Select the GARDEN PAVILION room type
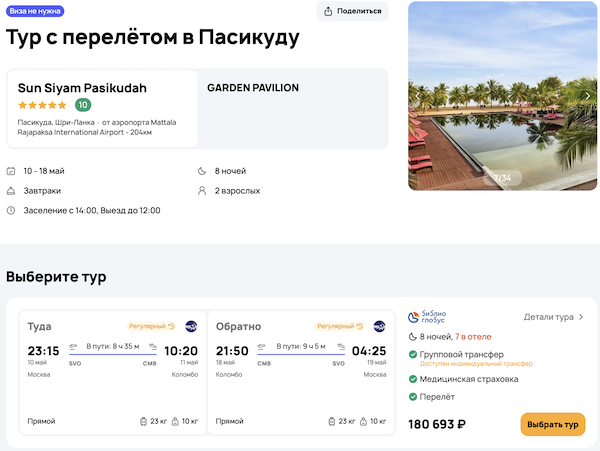The height and width of the screenshot is (451, 600). click(253, 88)
